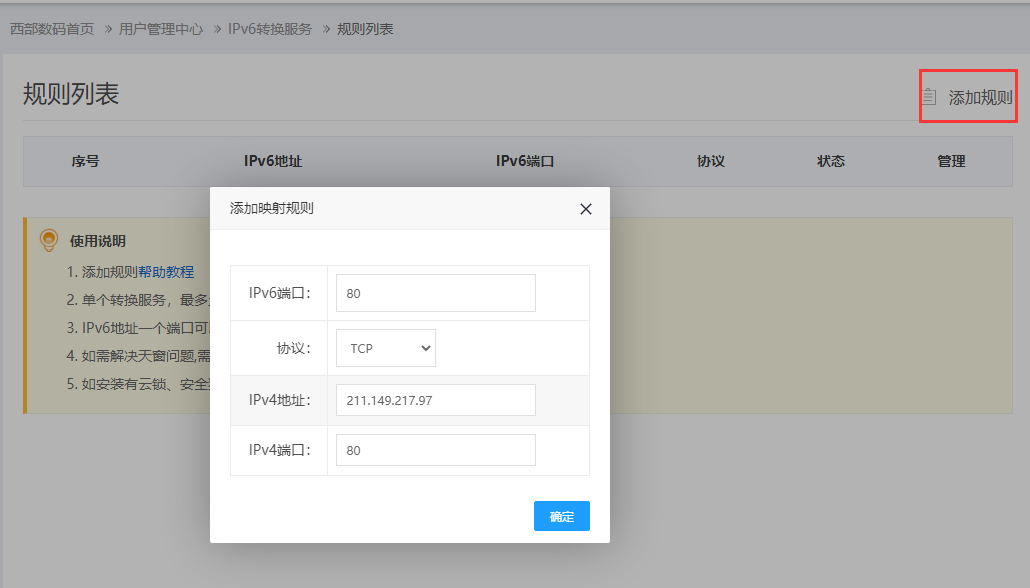Click the 管理 column header

[x=951, y=161]
